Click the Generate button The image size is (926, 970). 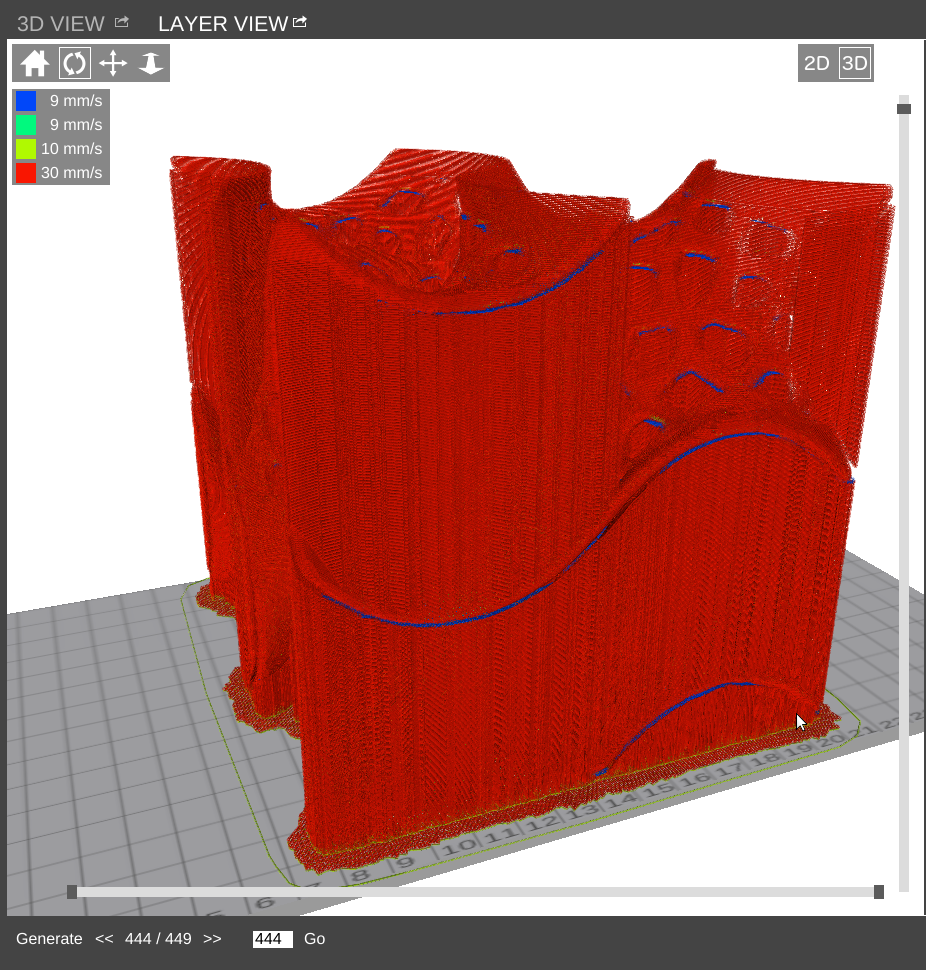click(x=49, y=939)
